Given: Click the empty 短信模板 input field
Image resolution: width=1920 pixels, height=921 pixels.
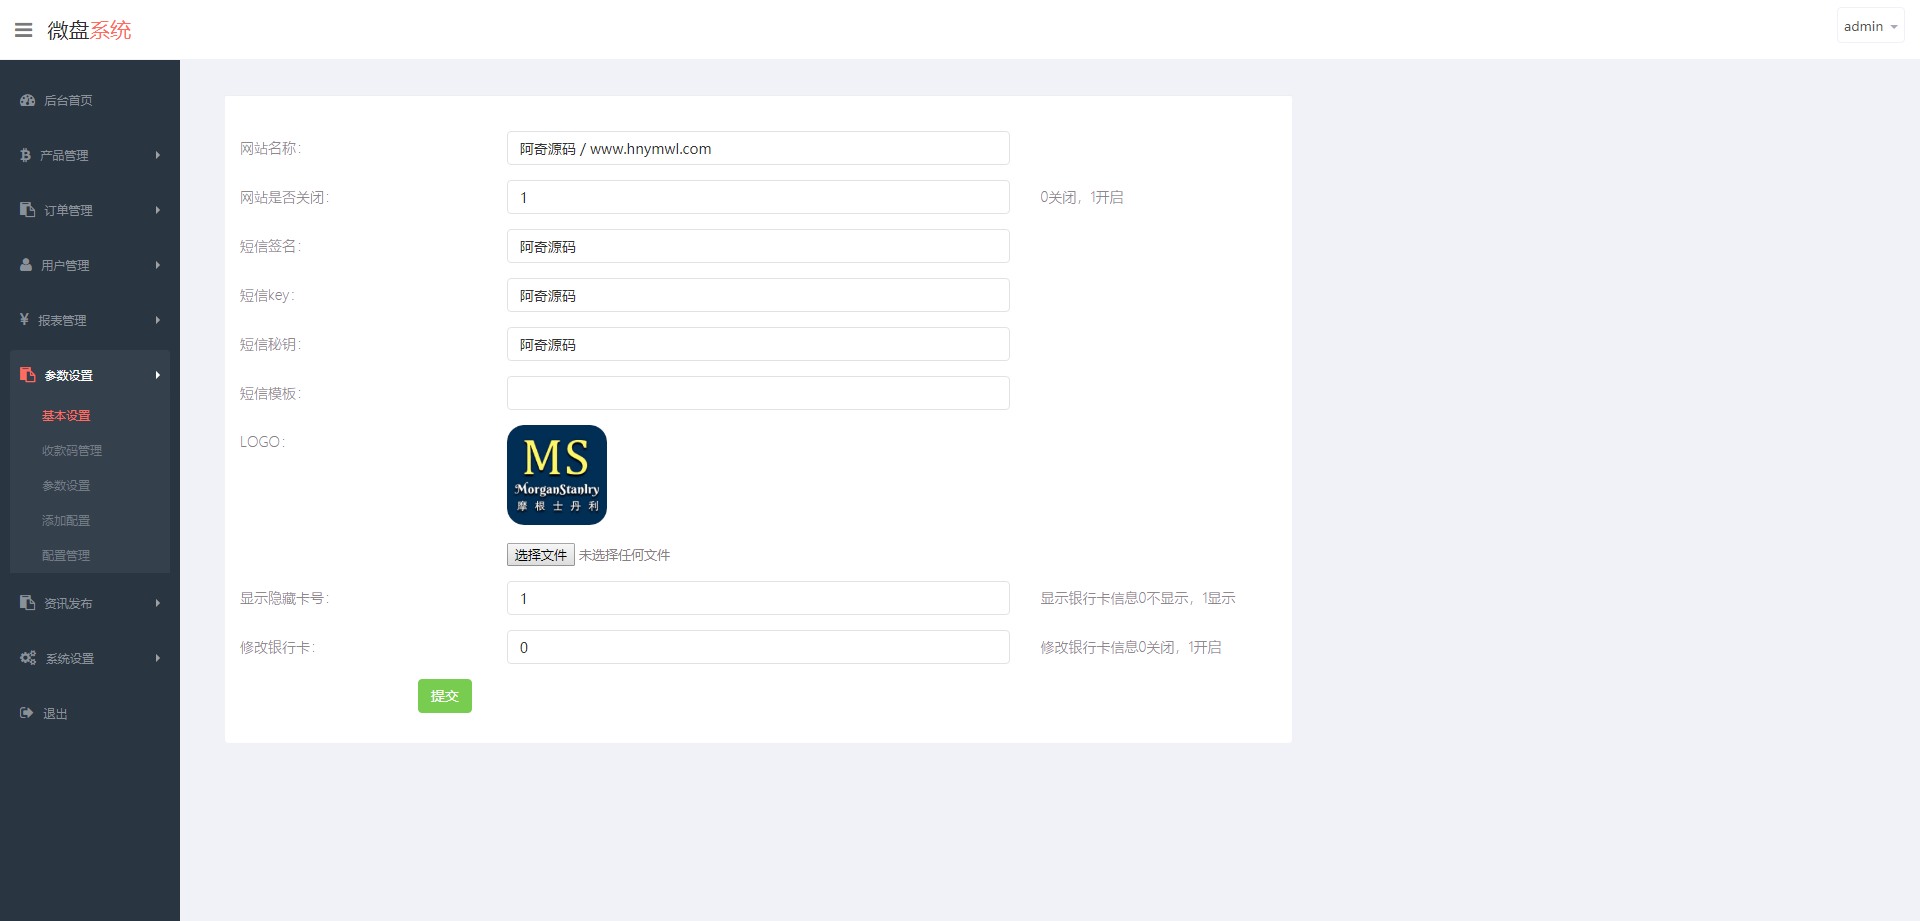Looking at the screenshot, I should 757,393.
